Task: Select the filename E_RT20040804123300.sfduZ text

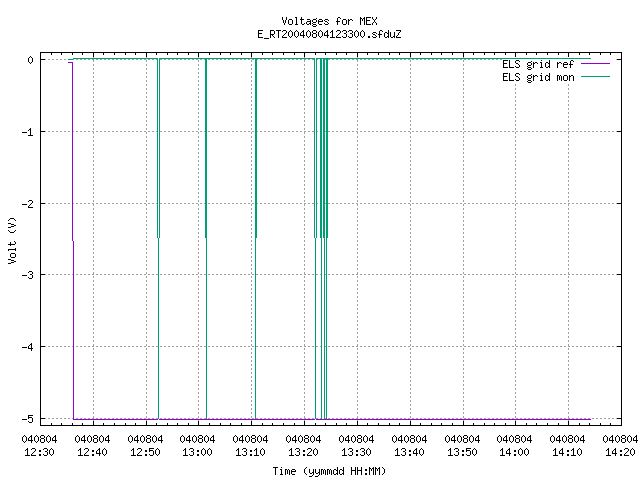Action: click(x=329, y=34)
